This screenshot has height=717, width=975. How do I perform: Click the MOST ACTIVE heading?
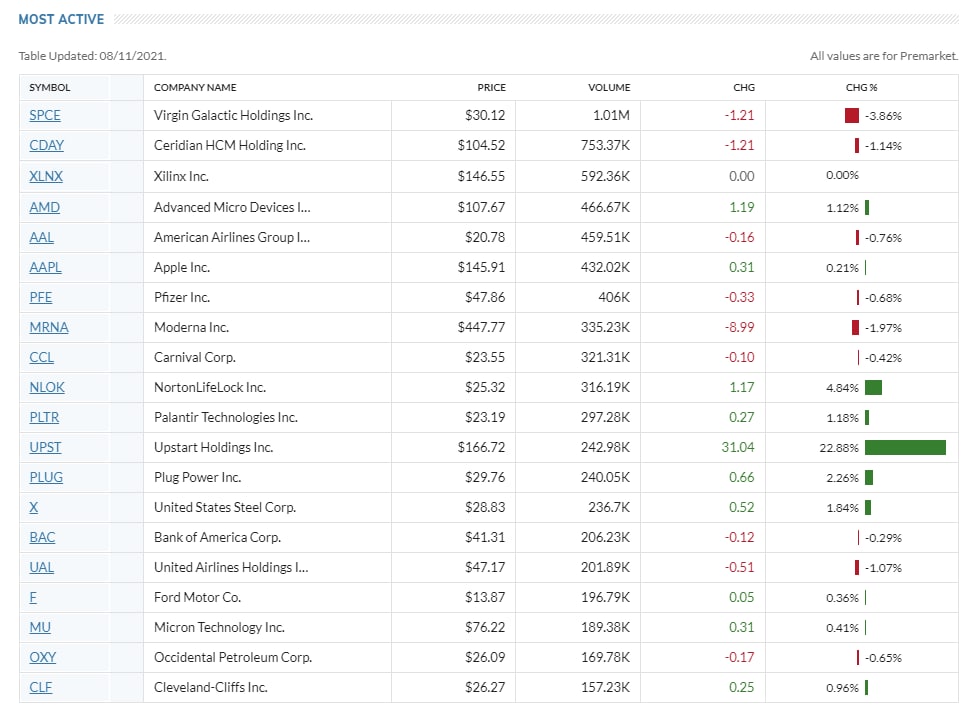point(62,19)
